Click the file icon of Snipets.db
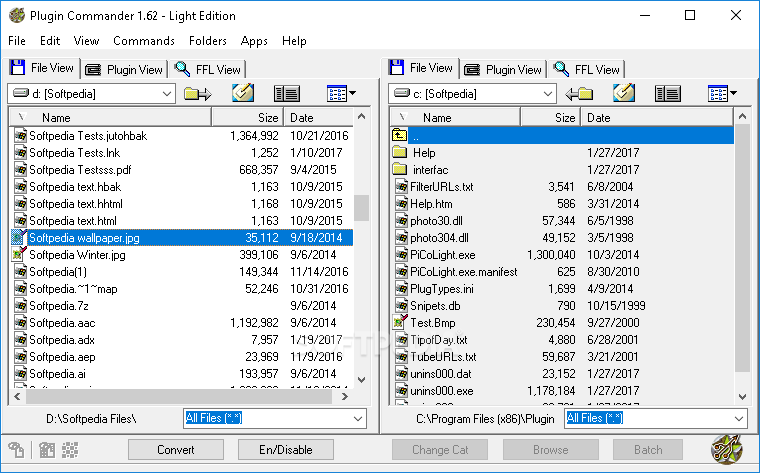 click(x=401, y=305)
